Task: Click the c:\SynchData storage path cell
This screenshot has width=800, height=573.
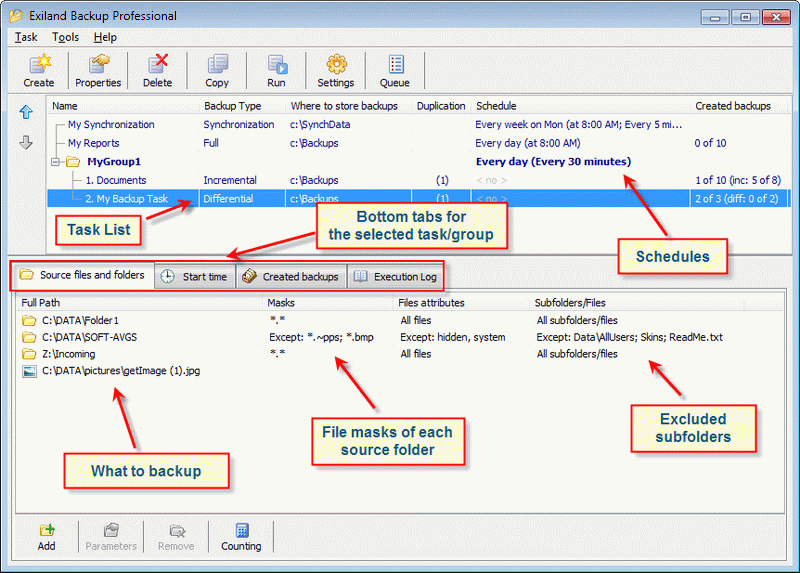Action: click(320, 124)
